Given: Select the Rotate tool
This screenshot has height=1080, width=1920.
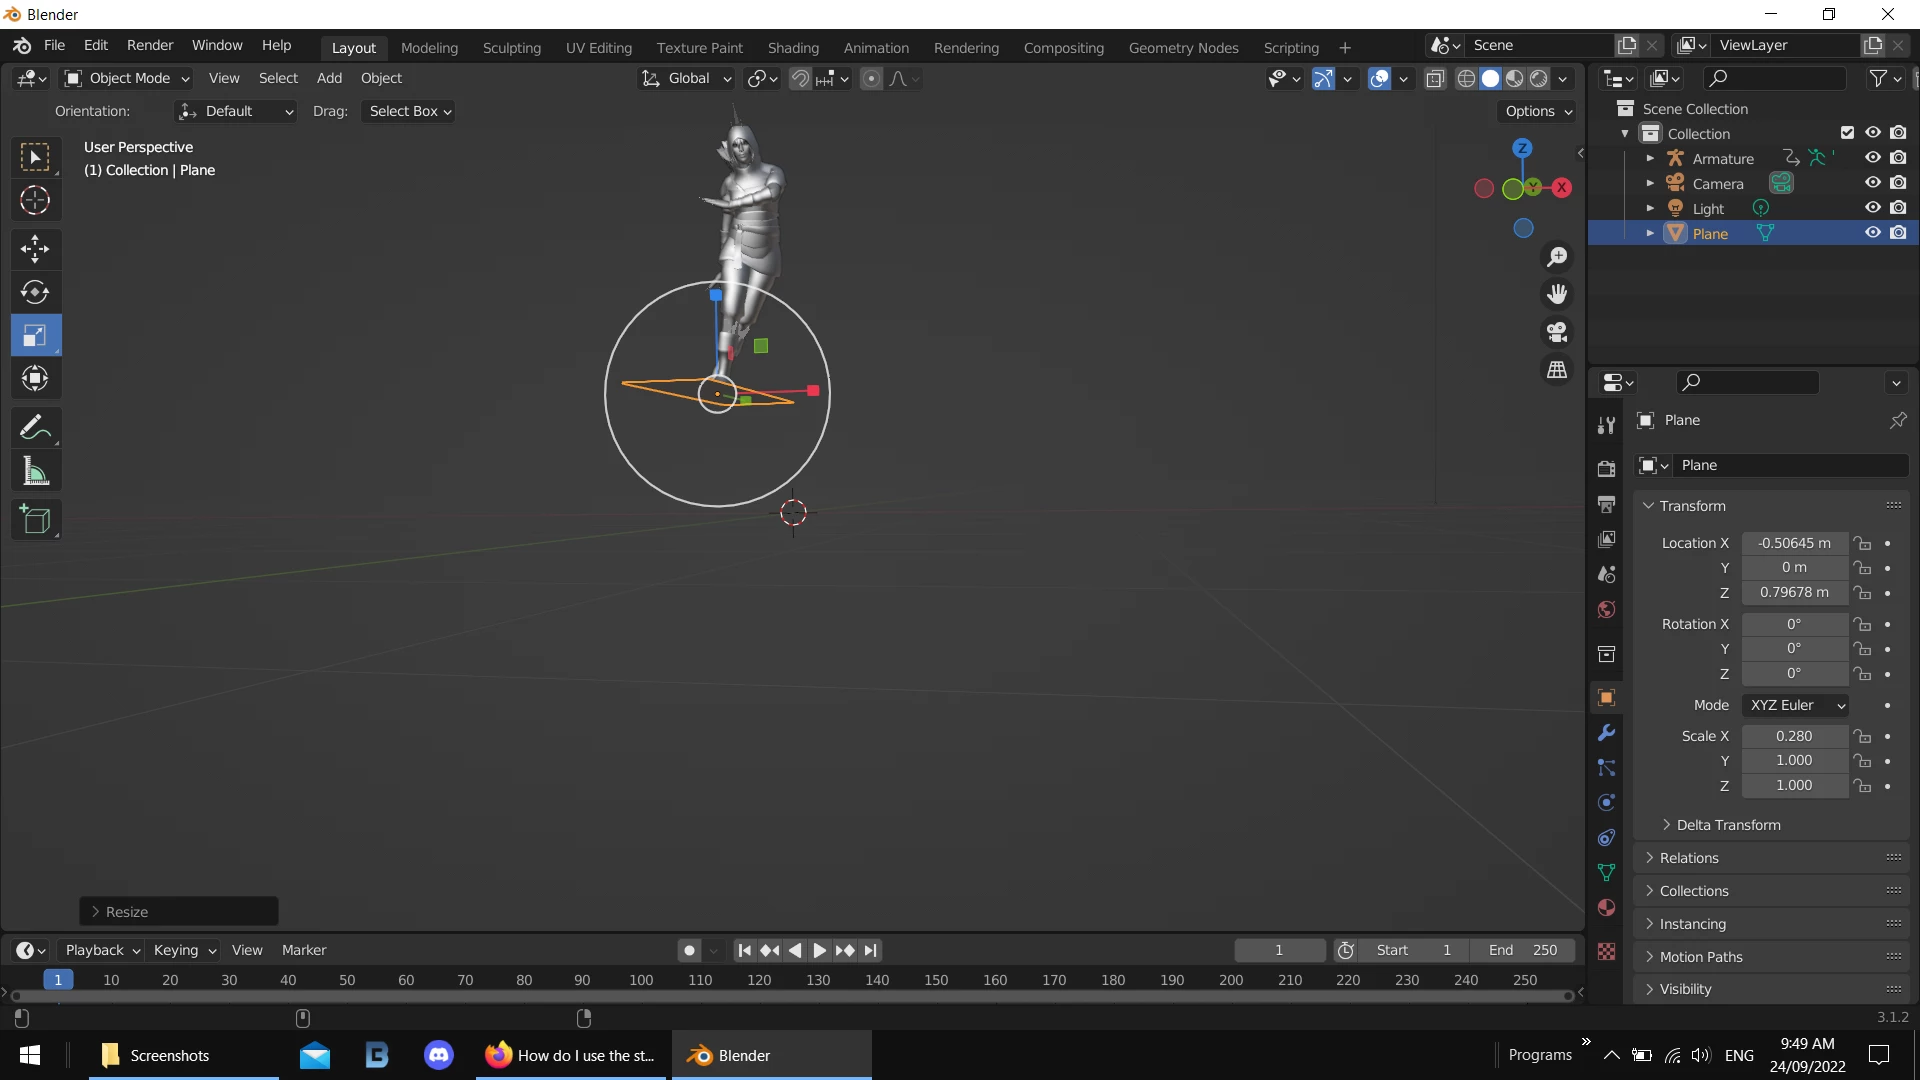Looking at the screenshot, I should (x=35, y=292).
